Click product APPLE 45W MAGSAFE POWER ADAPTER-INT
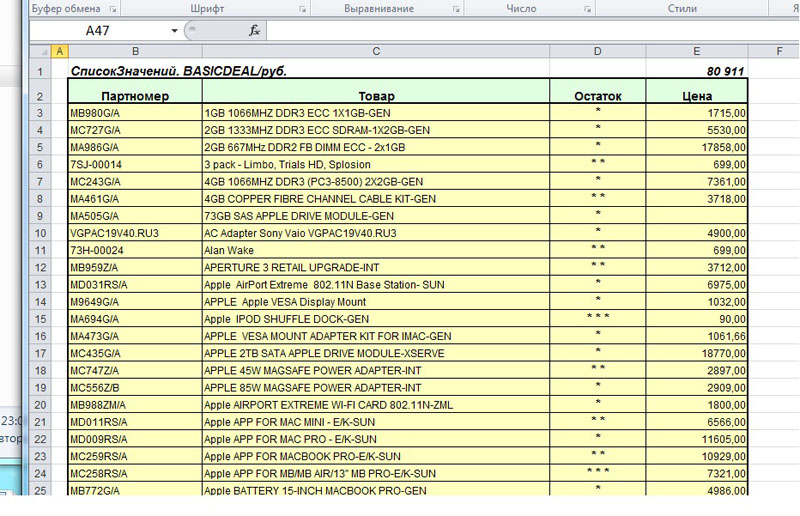This screenshot has width=800, height=516. [376, 371]
